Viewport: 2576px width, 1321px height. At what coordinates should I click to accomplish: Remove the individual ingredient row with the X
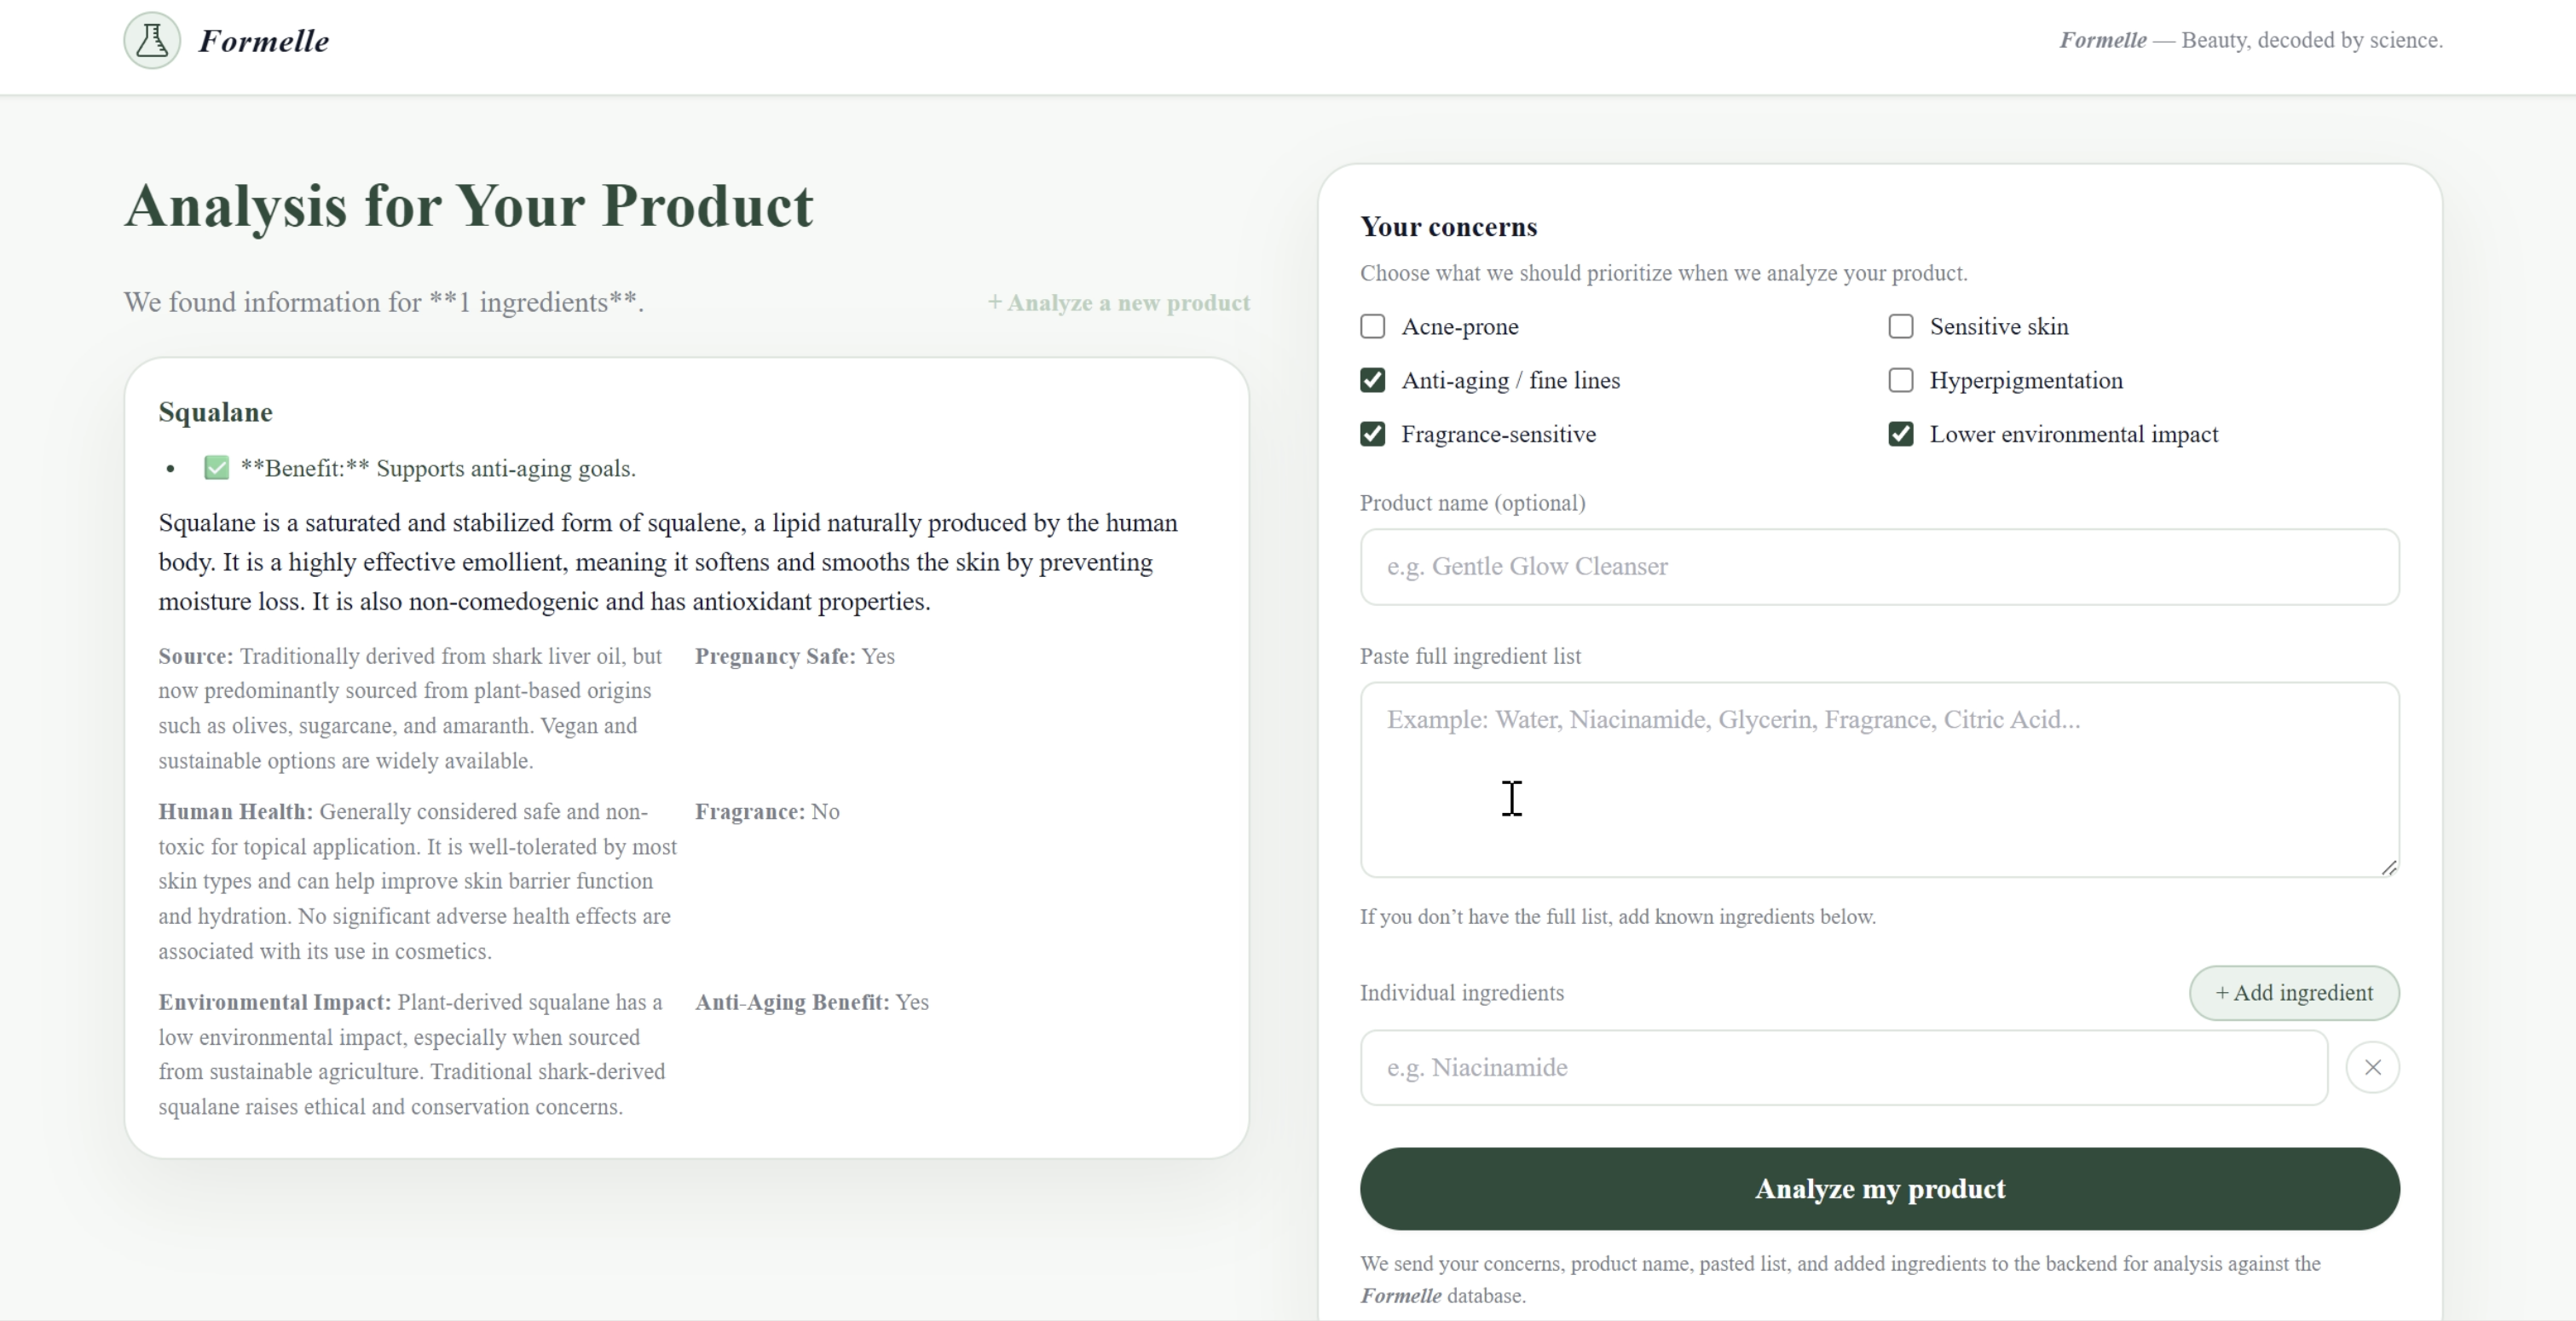pyautogui.click(x=2372, y=1067)
